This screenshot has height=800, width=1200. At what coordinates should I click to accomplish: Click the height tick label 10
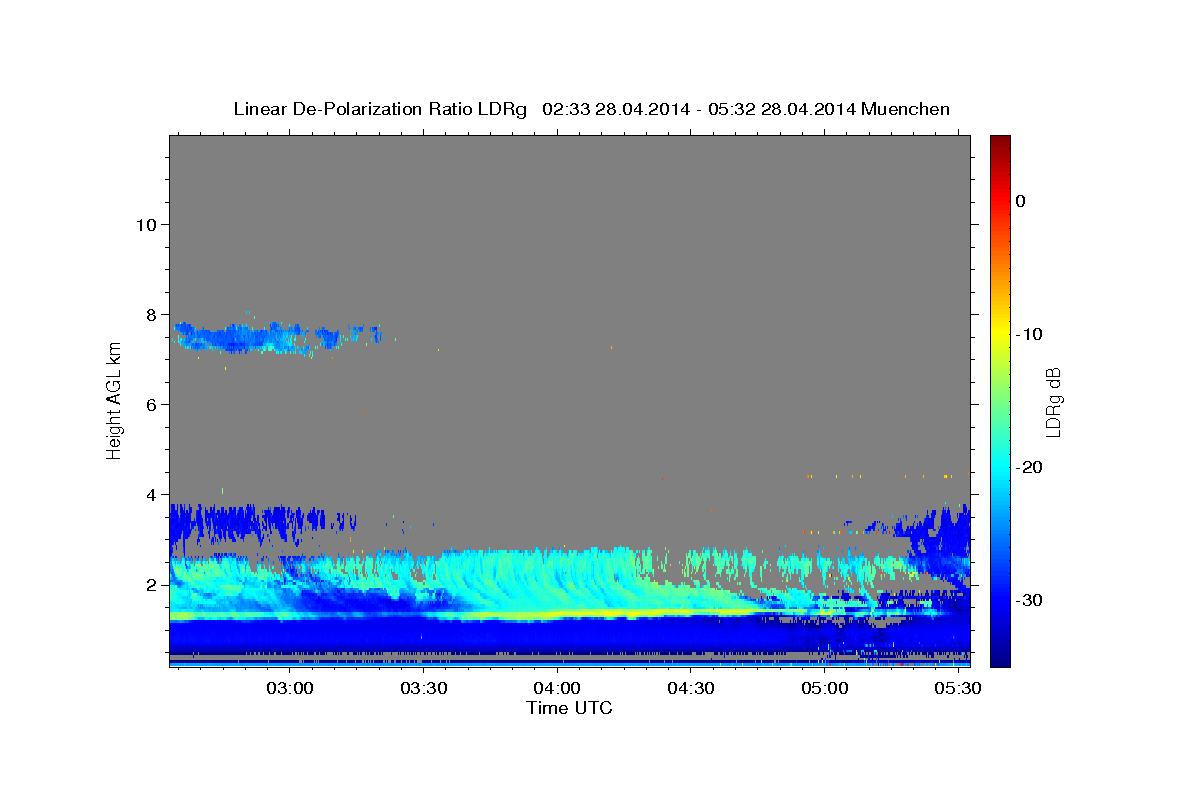[x=145, y=224]
